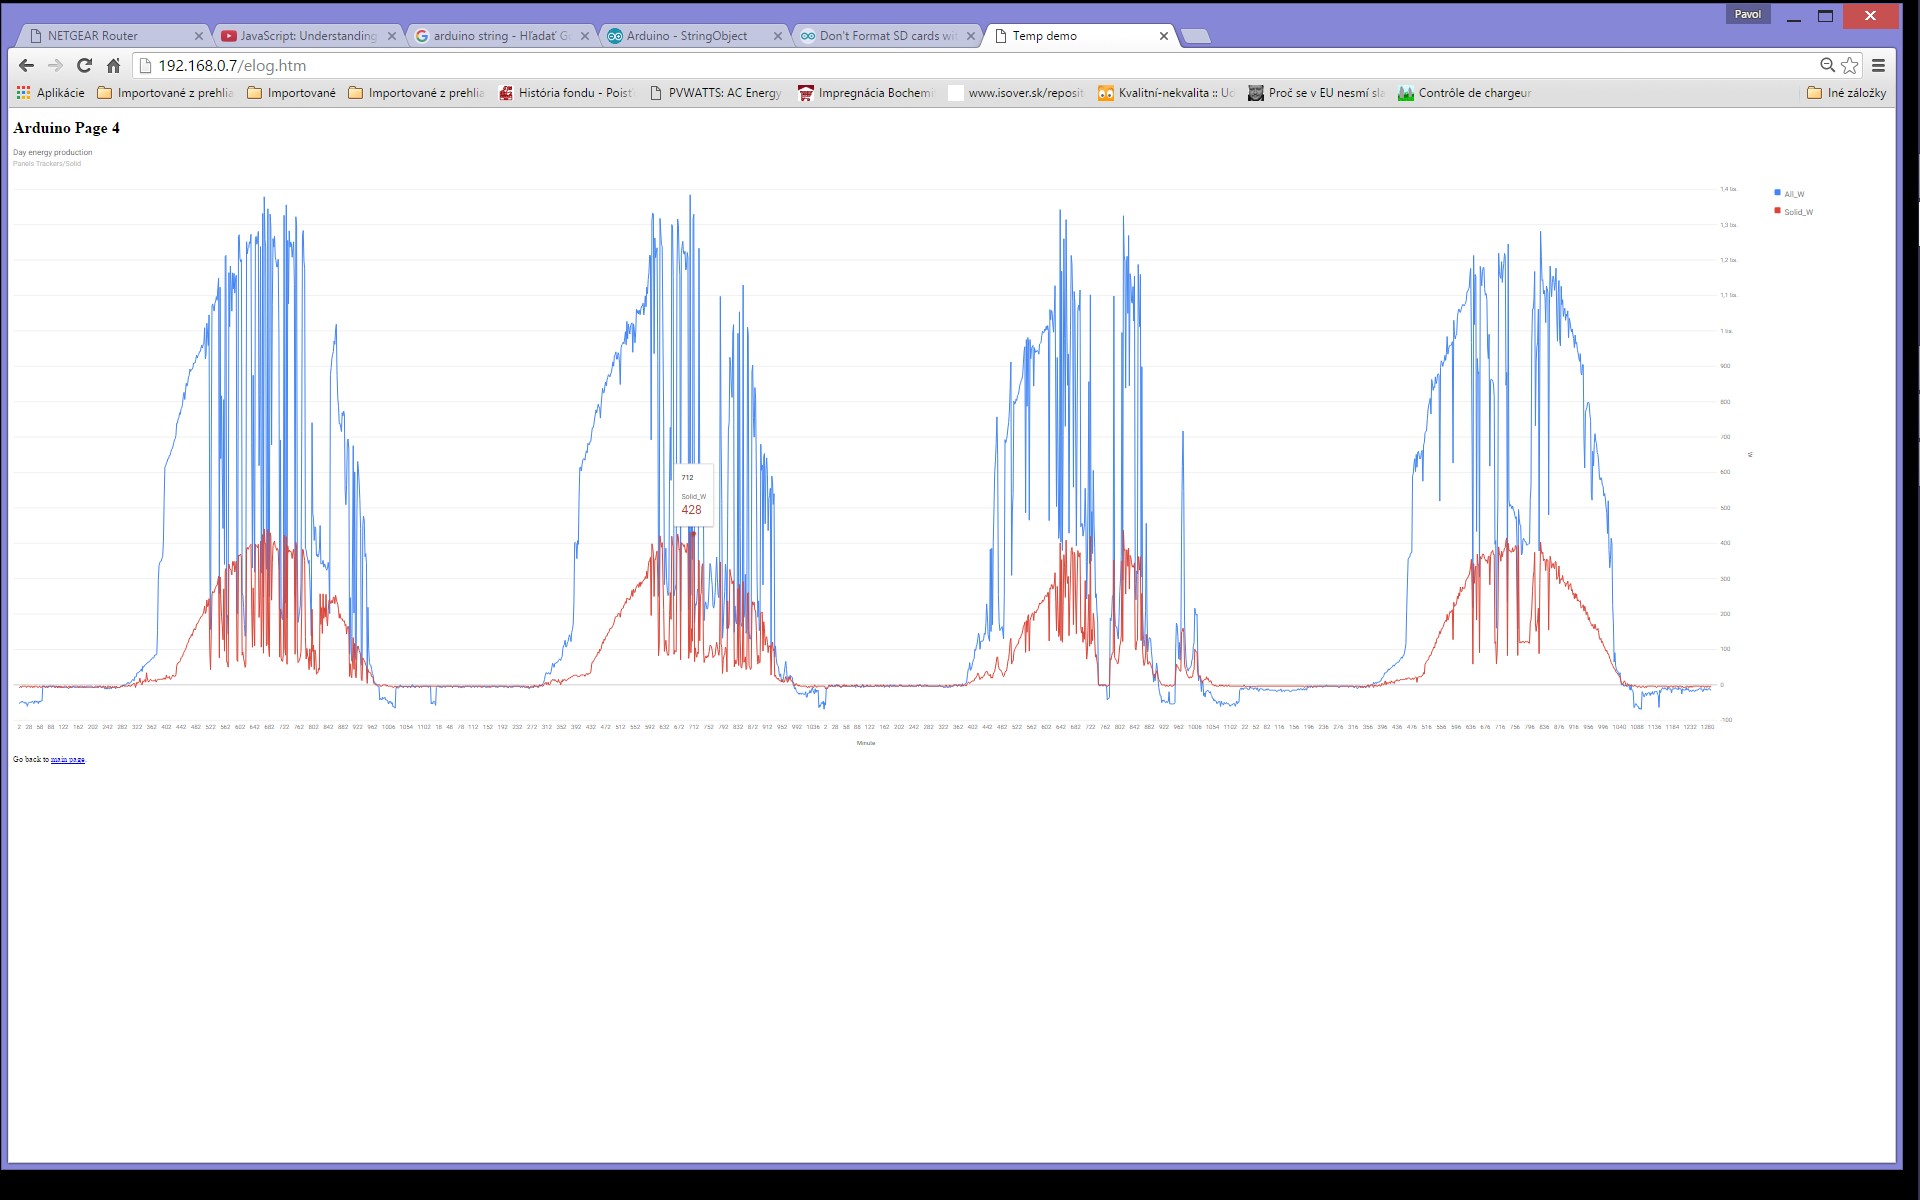Expand the Importované bookmark folder
The image size is (1920, 1200).
[291, 93]
